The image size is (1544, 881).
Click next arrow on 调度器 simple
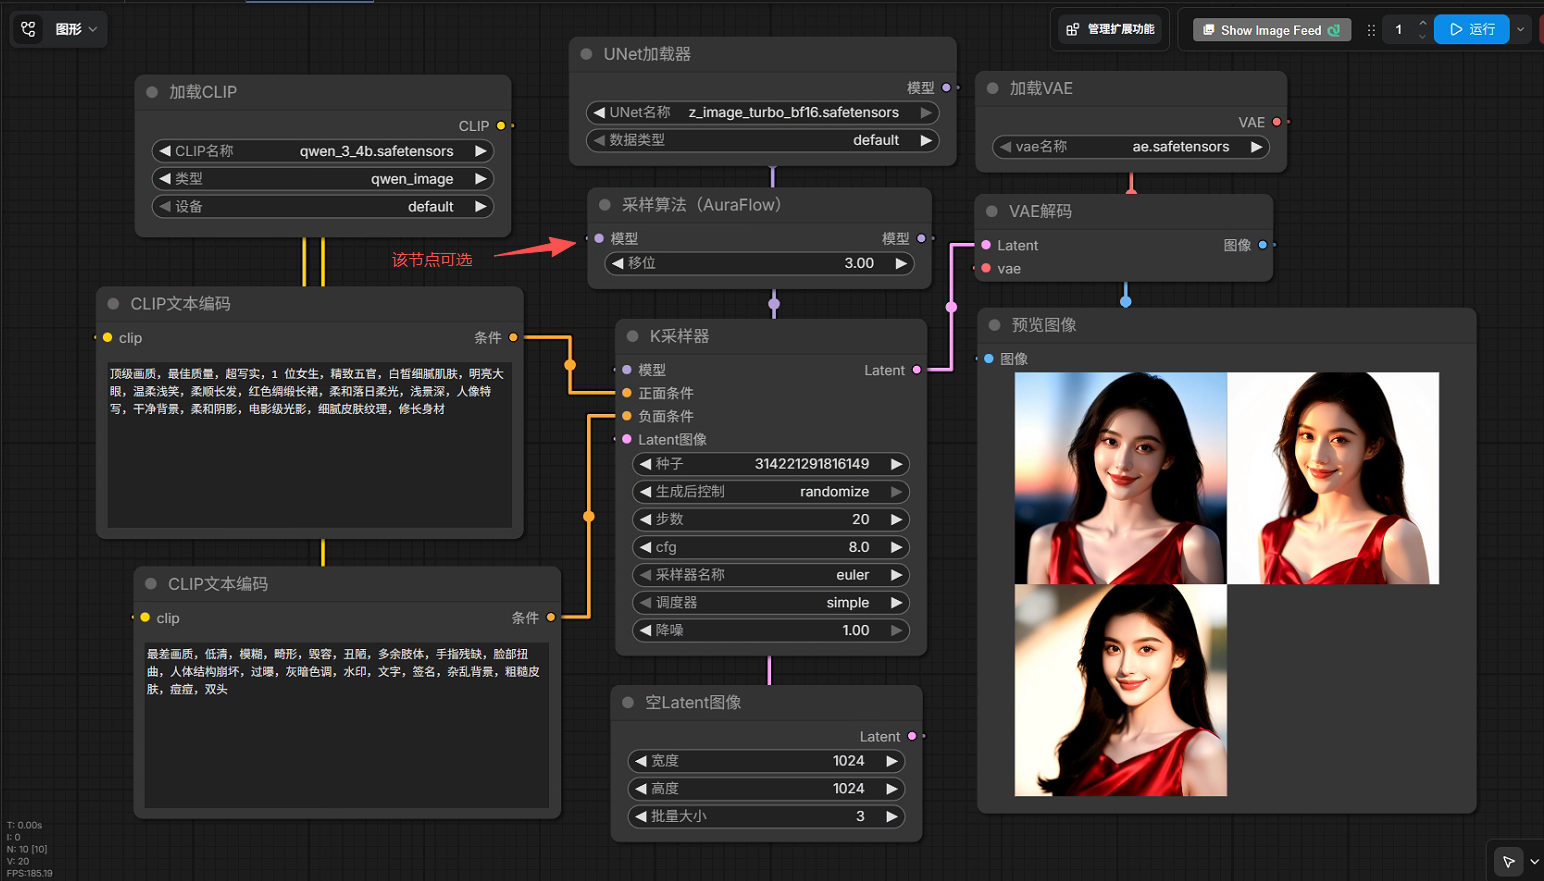[896, 603]
